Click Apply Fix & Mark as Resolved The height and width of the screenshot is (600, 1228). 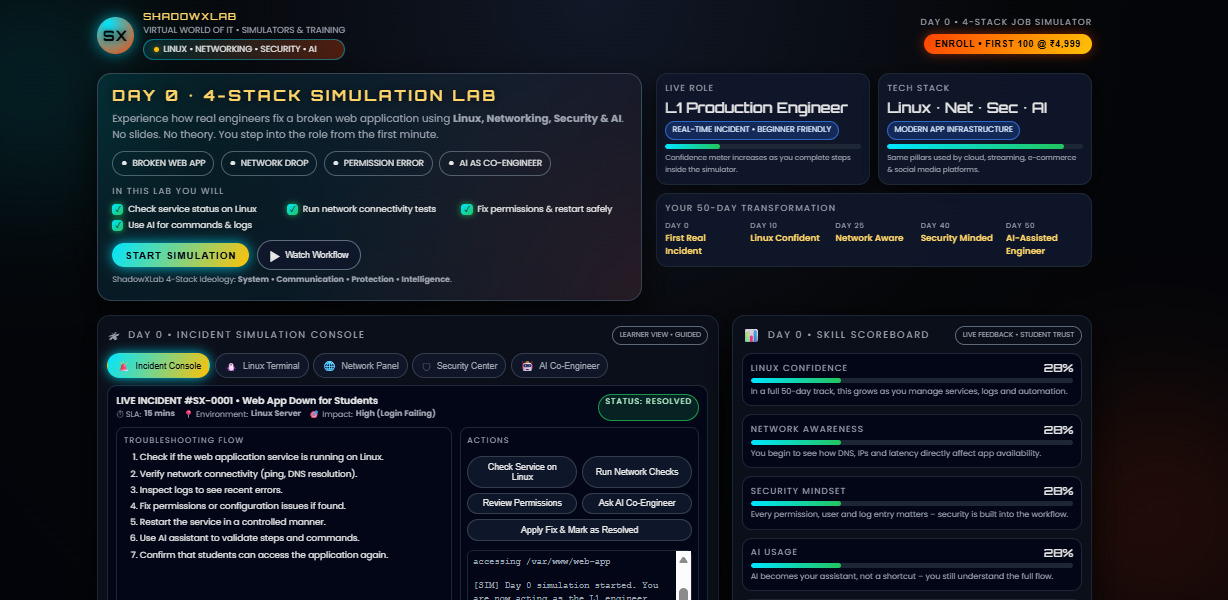578,528
